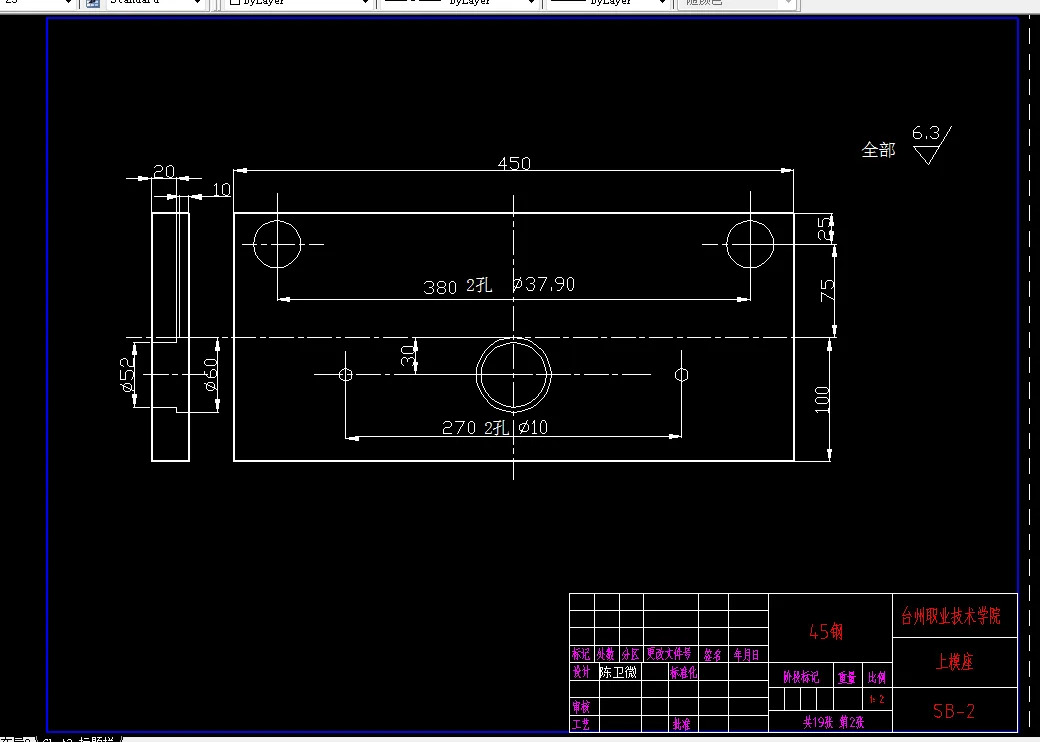The width and height of the screenshot is (1040, 742).
Task: Click the surface roughness triangle symbol
Action: click(929, 154)
